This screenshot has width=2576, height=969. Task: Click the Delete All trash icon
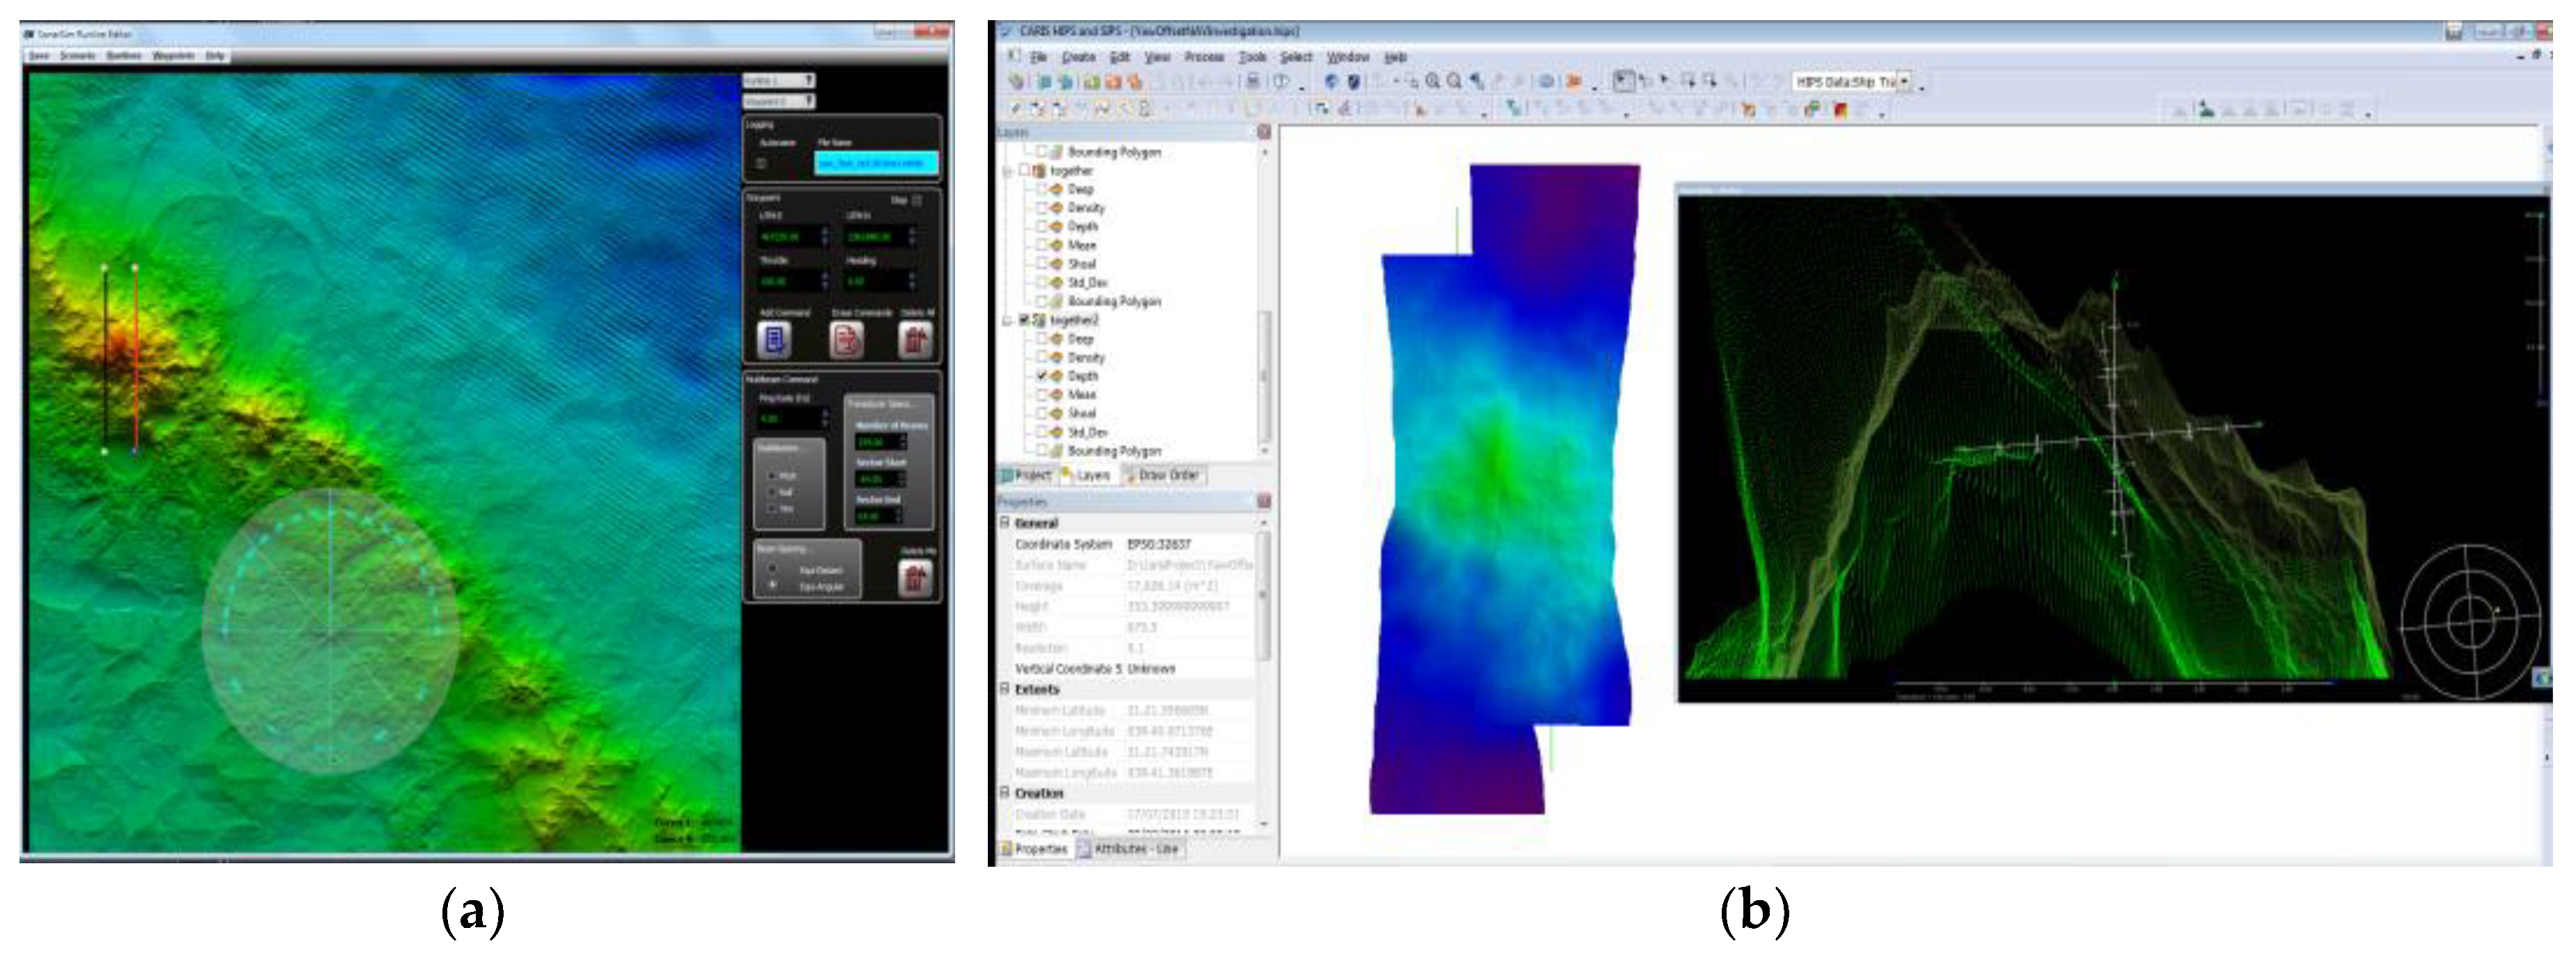click(915, 341)
